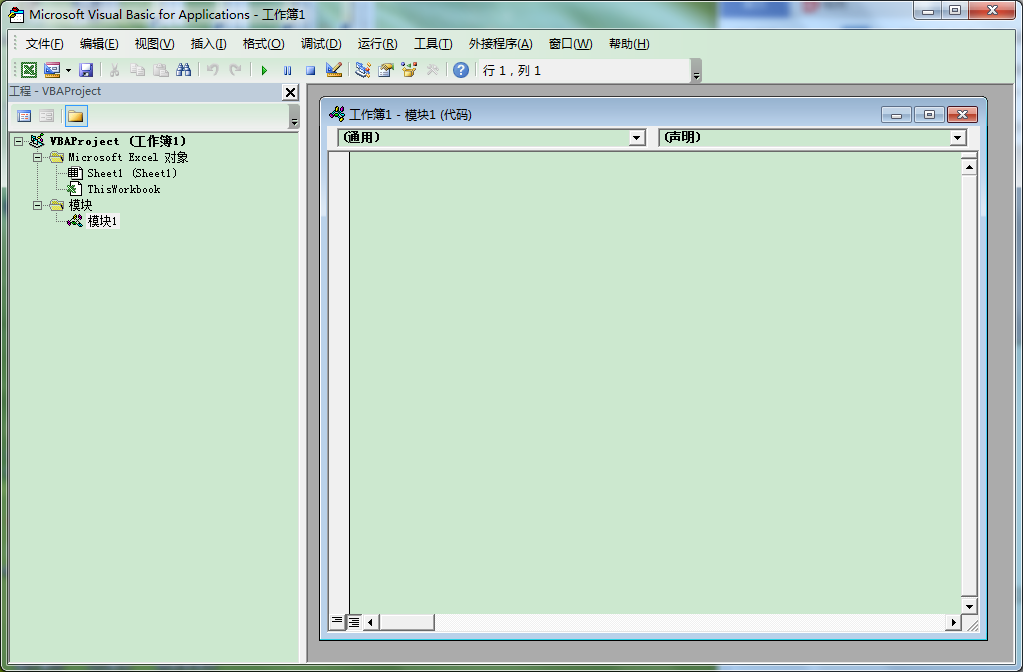Open the 视图(V) menu
Viewport: 1023px width, 672px height.
click(x=155, y=44)
